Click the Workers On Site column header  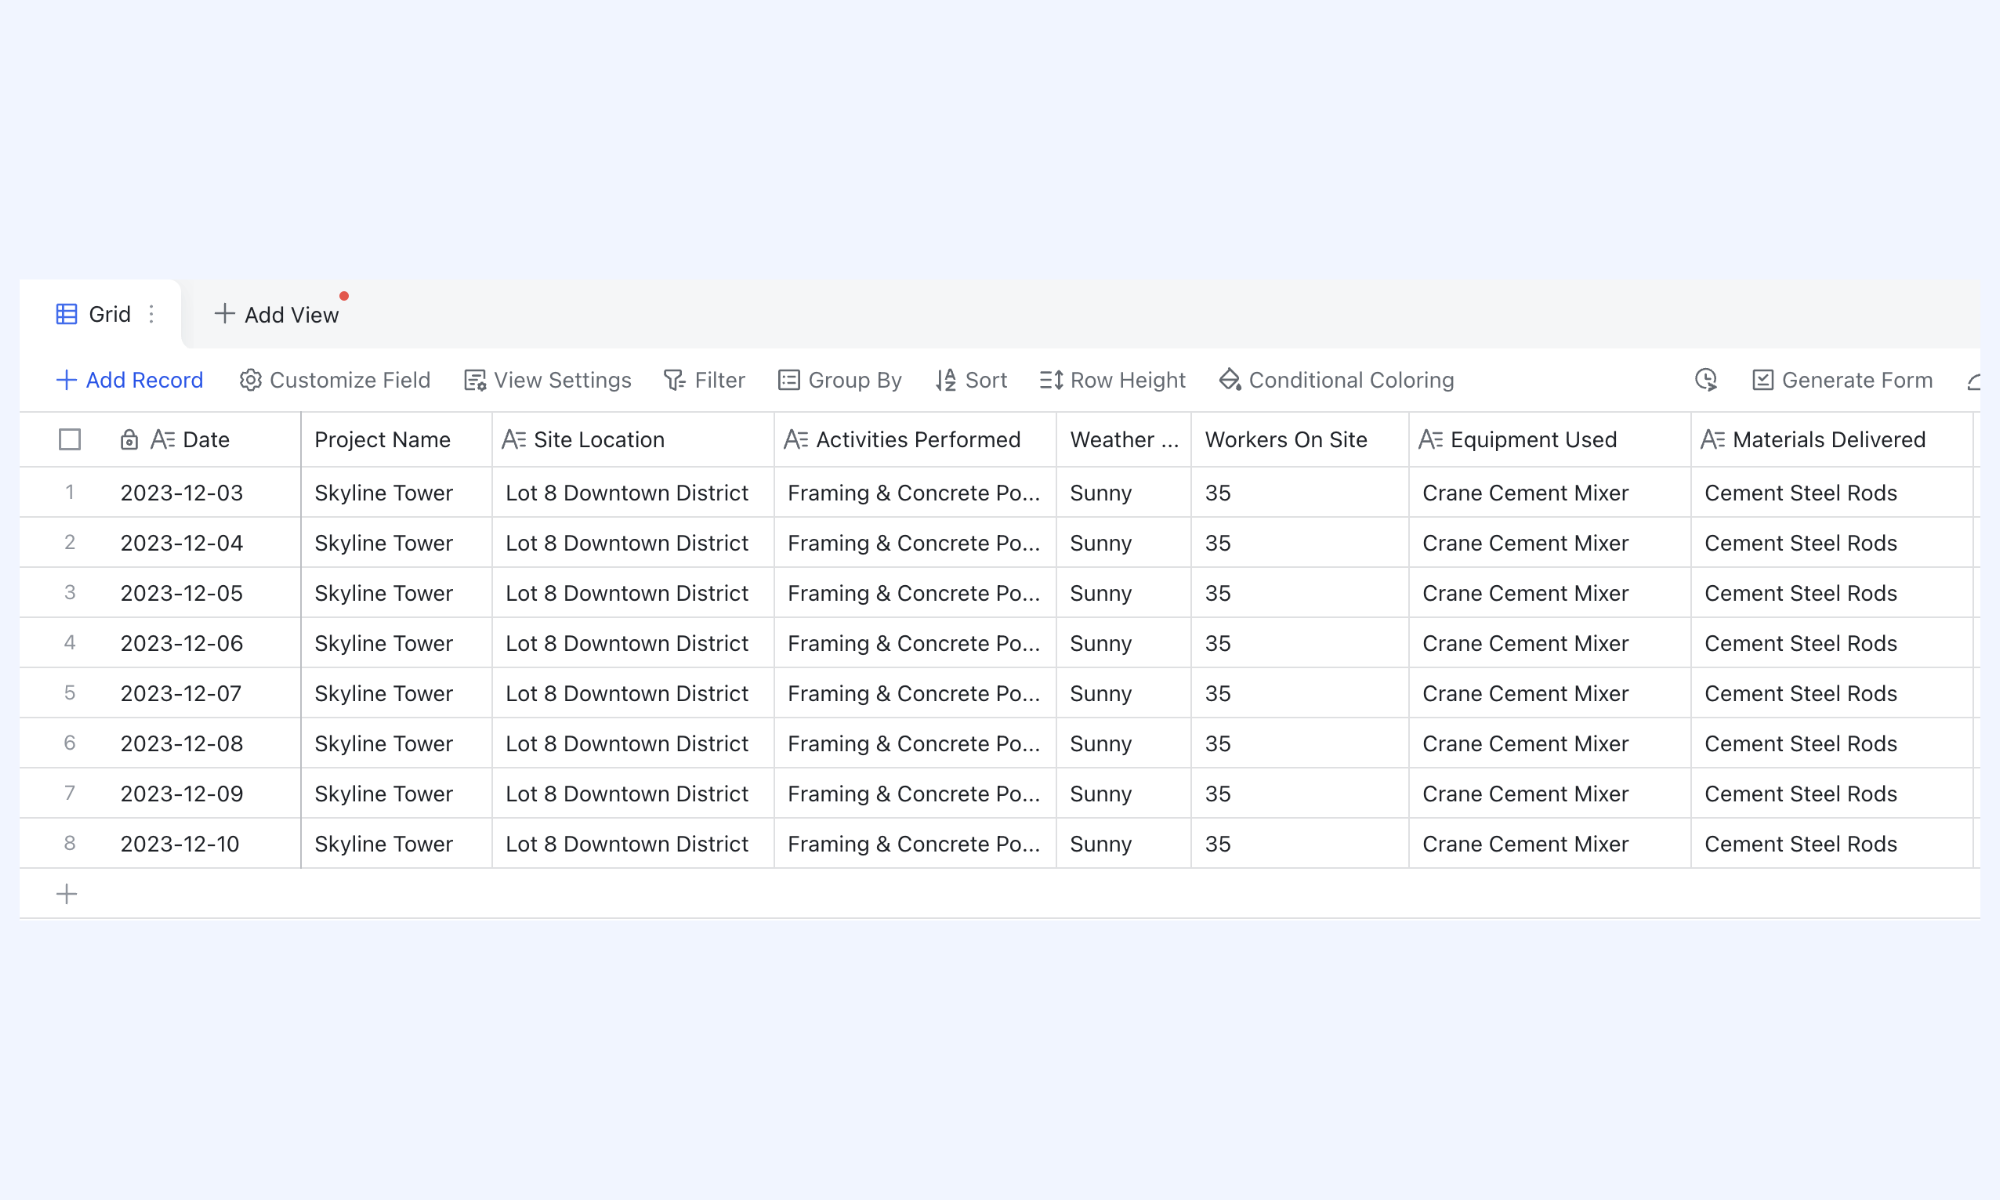[x=1300, y=440]
